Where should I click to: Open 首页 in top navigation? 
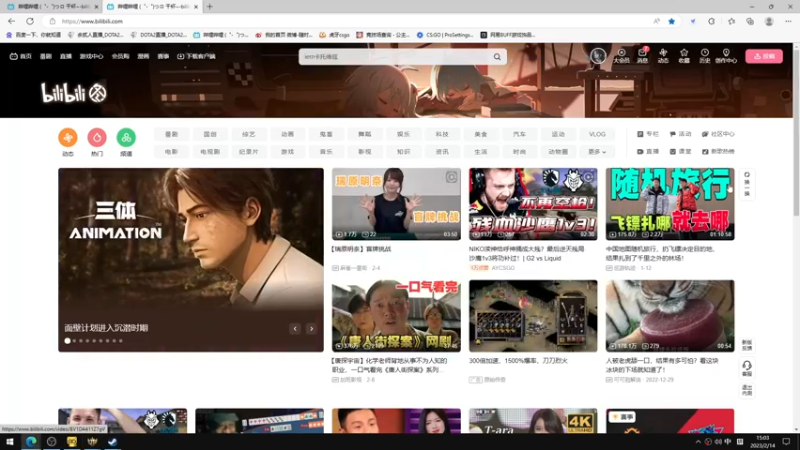[20, 56]
